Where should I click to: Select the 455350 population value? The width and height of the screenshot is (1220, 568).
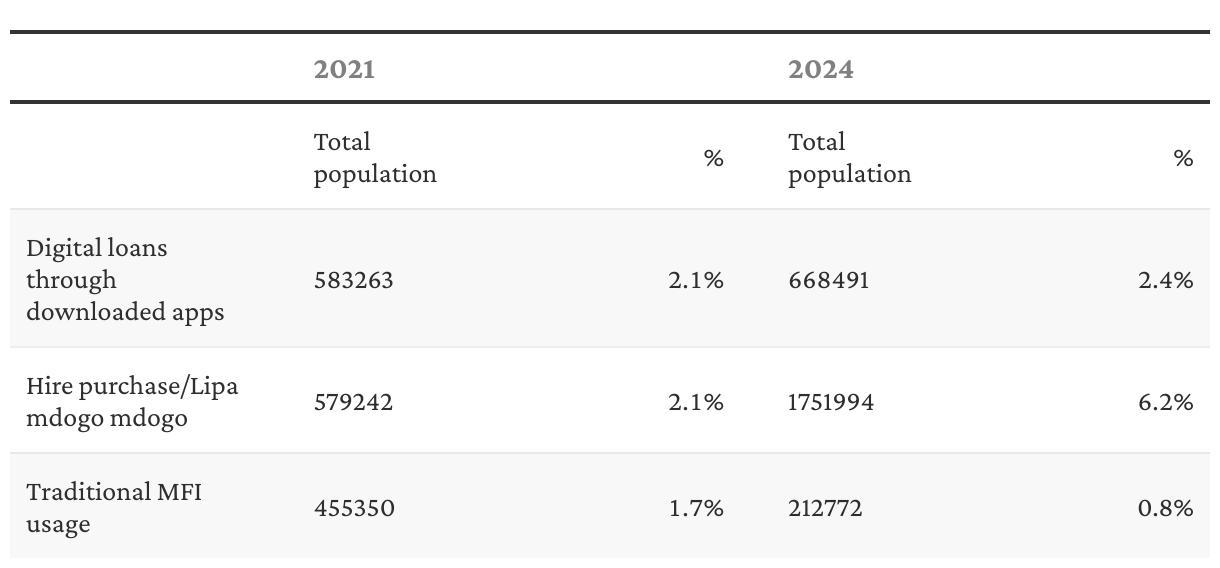point(354,508)
